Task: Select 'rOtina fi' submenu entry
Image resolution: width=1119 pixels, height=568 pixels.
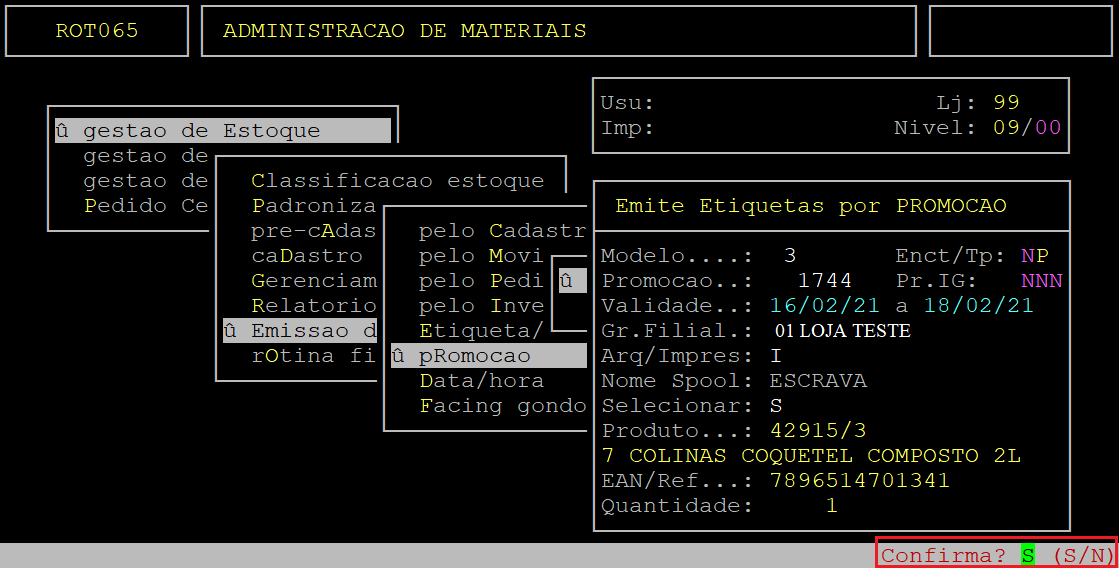Action: pos(313,356)
